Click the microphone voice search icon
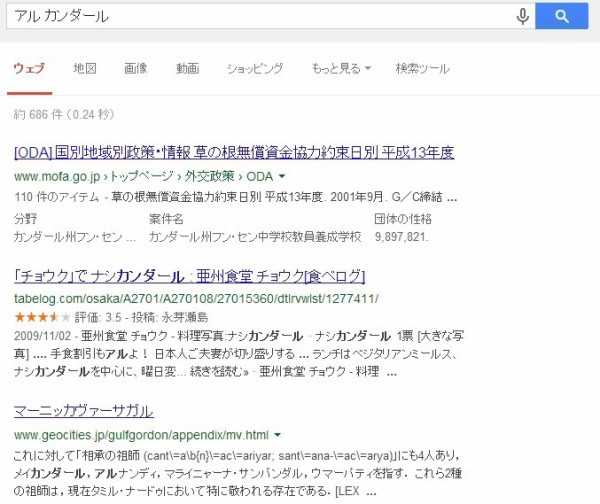This screenshot has height=504, width=600. point(522,16)
